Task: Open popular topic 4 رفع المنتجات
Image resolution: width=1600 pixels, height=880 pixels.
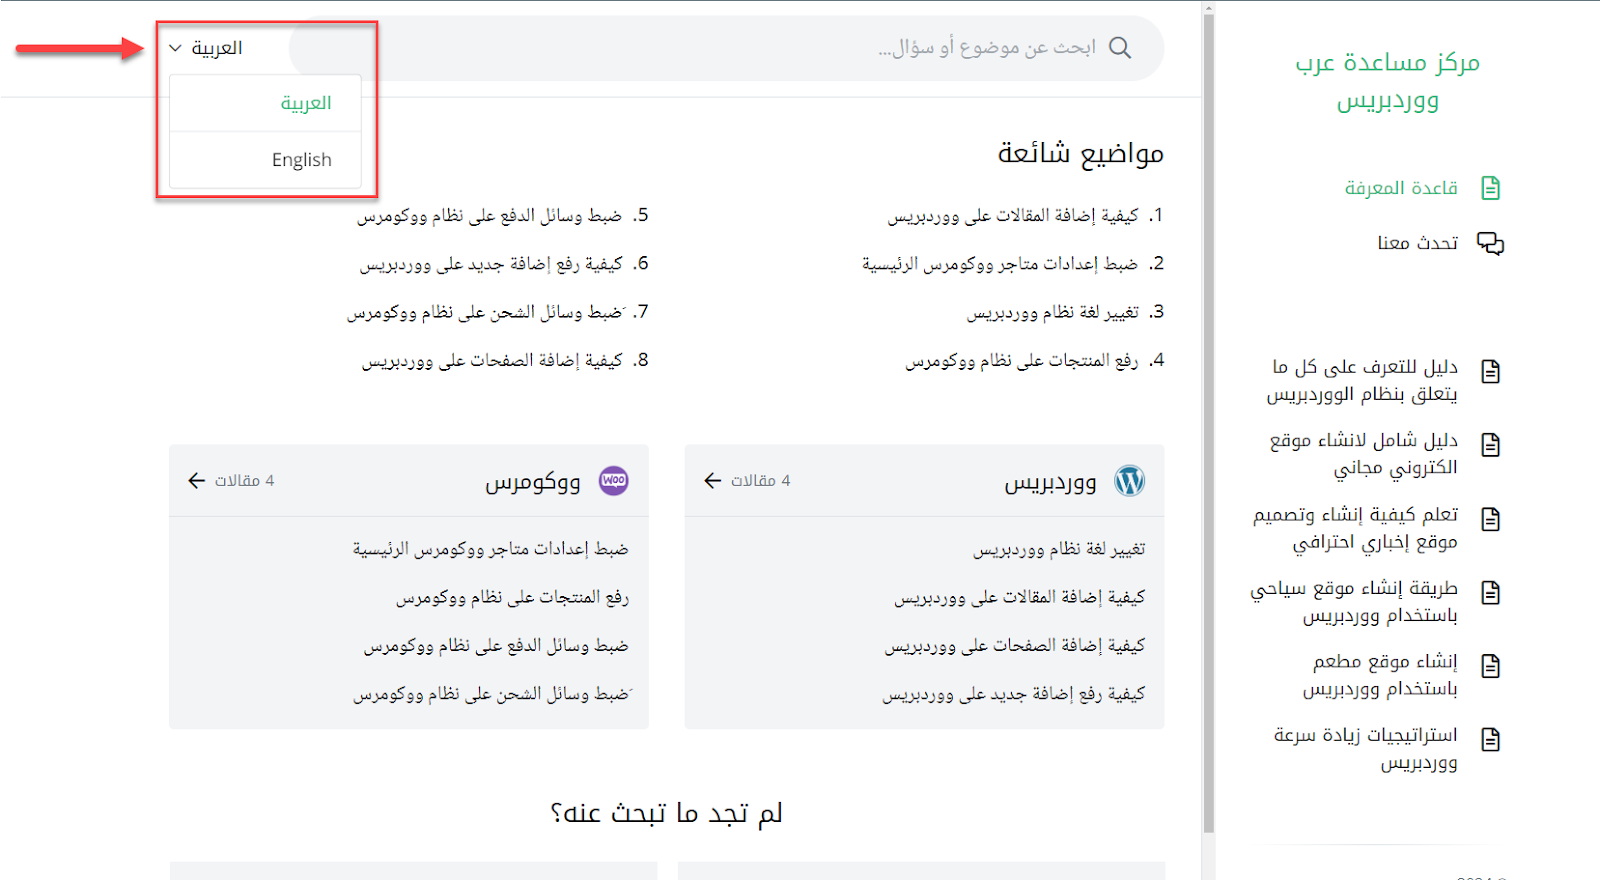Action: pyautogui.click(x=1022, y=360)
